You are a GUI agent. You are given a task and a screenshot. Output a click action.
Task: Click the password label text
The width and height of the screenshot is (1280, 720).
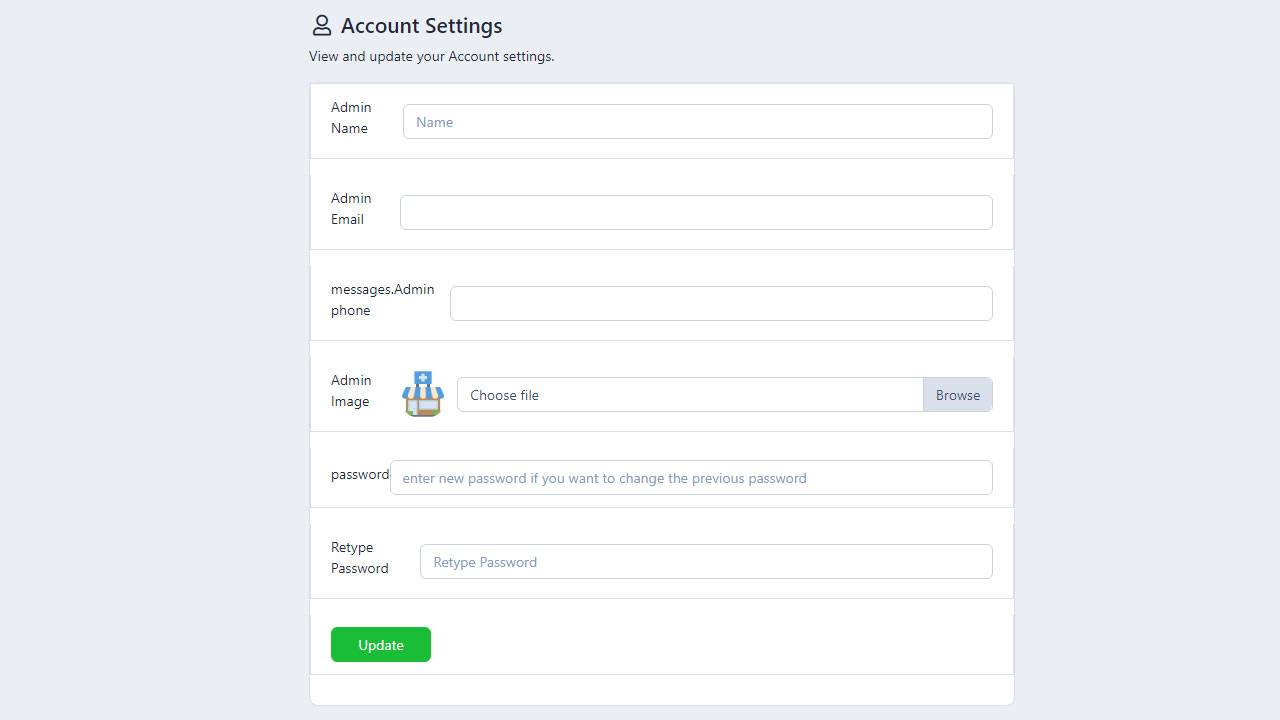pos(360,475)
